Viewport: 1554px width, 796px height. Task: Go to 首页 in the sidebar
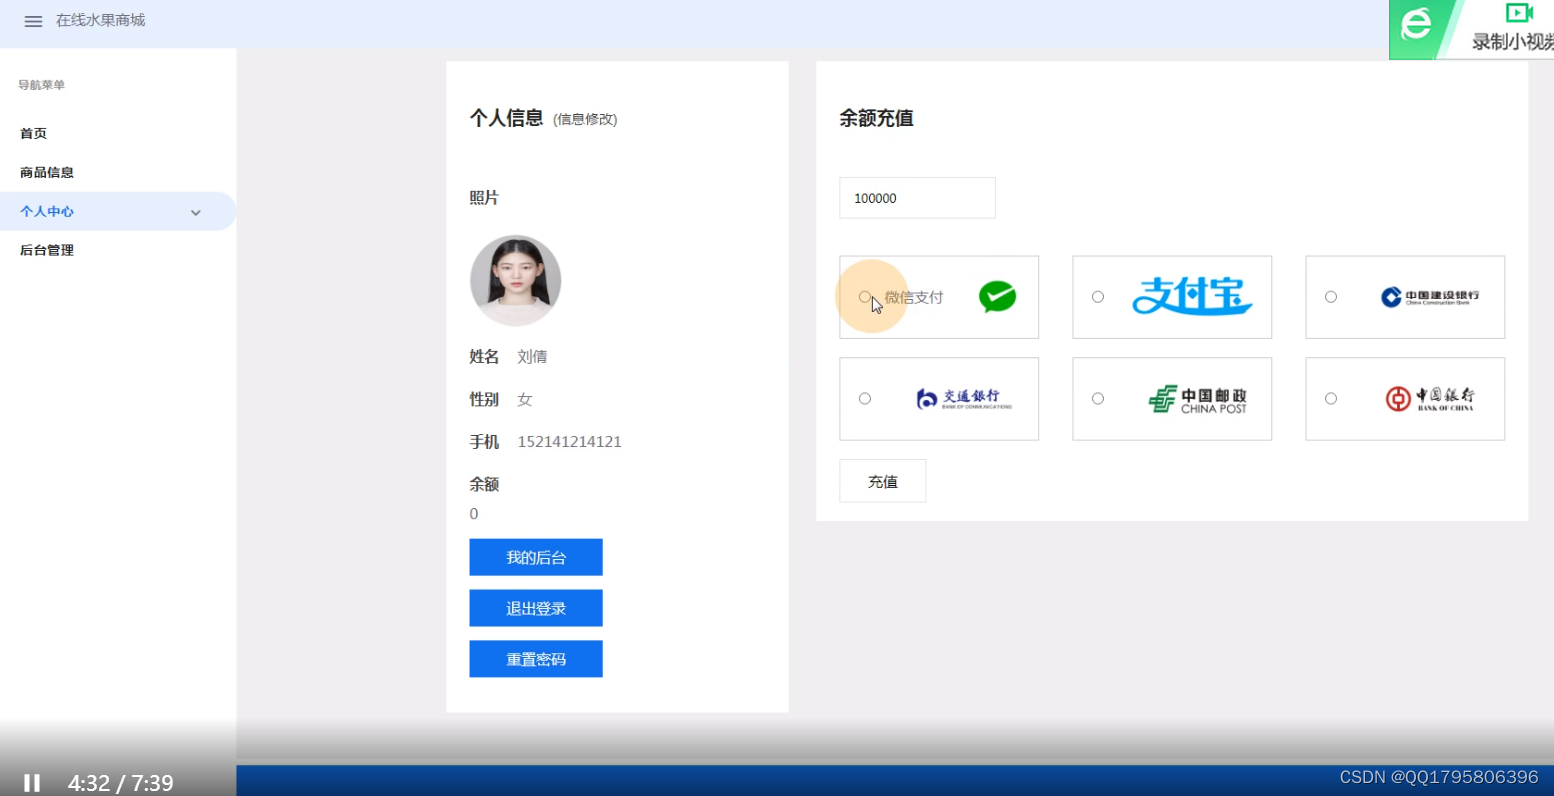[33, 133]
